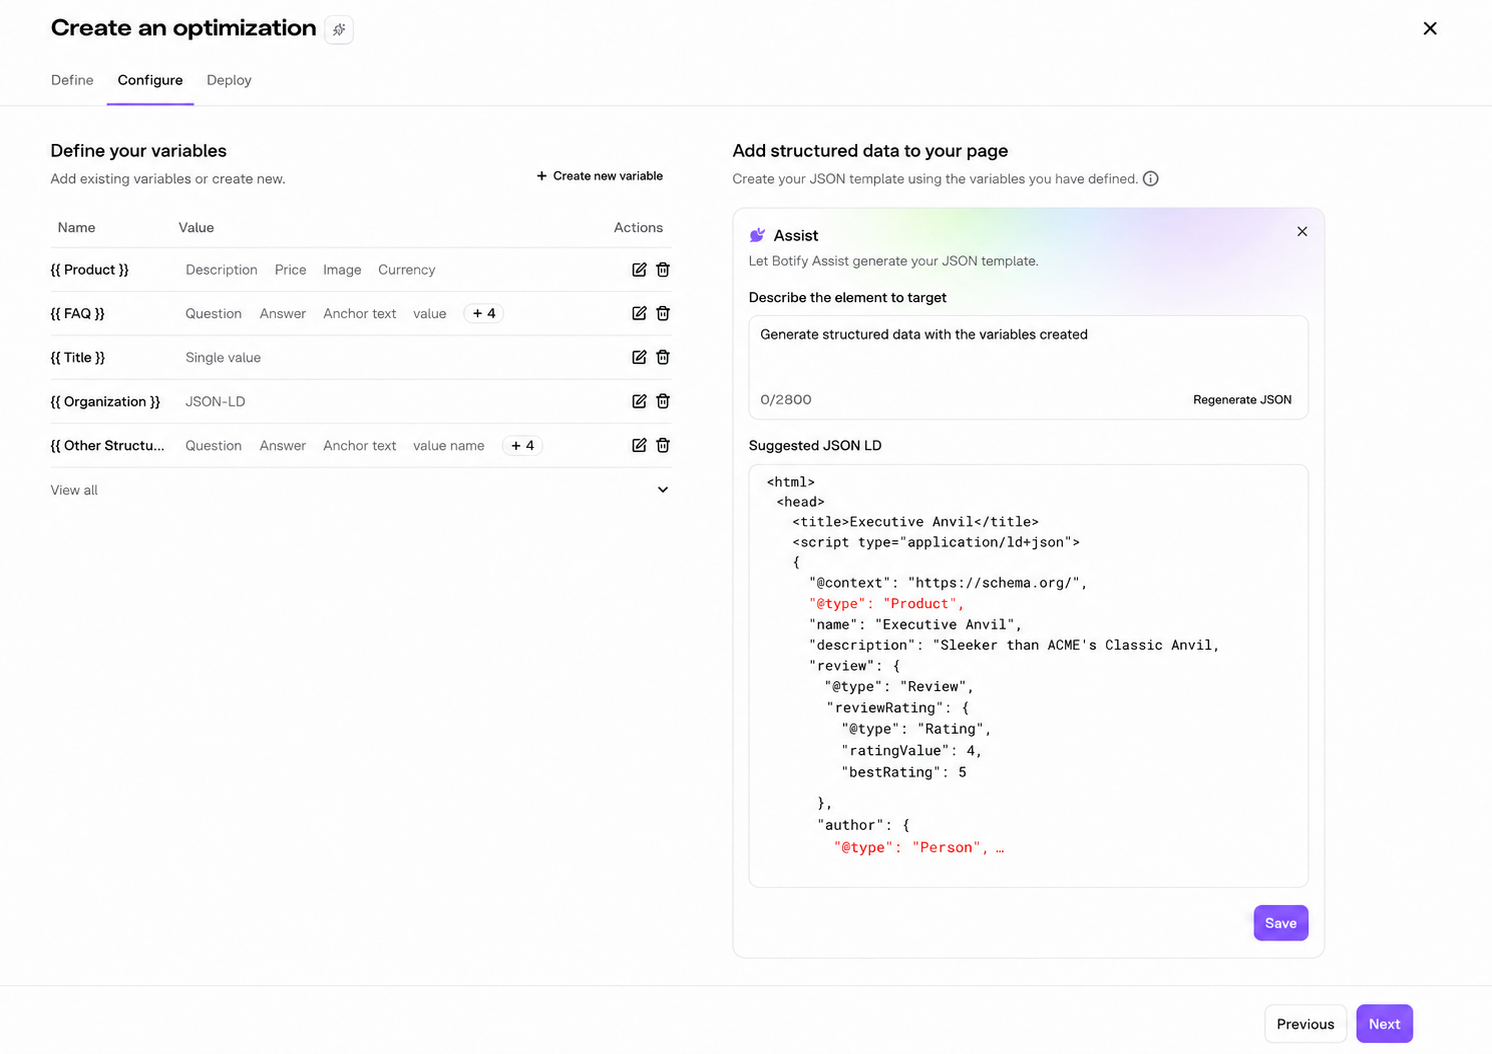Screen dimensions: 1492x1054
Task: Delete the Product variable
Action: 663,270
